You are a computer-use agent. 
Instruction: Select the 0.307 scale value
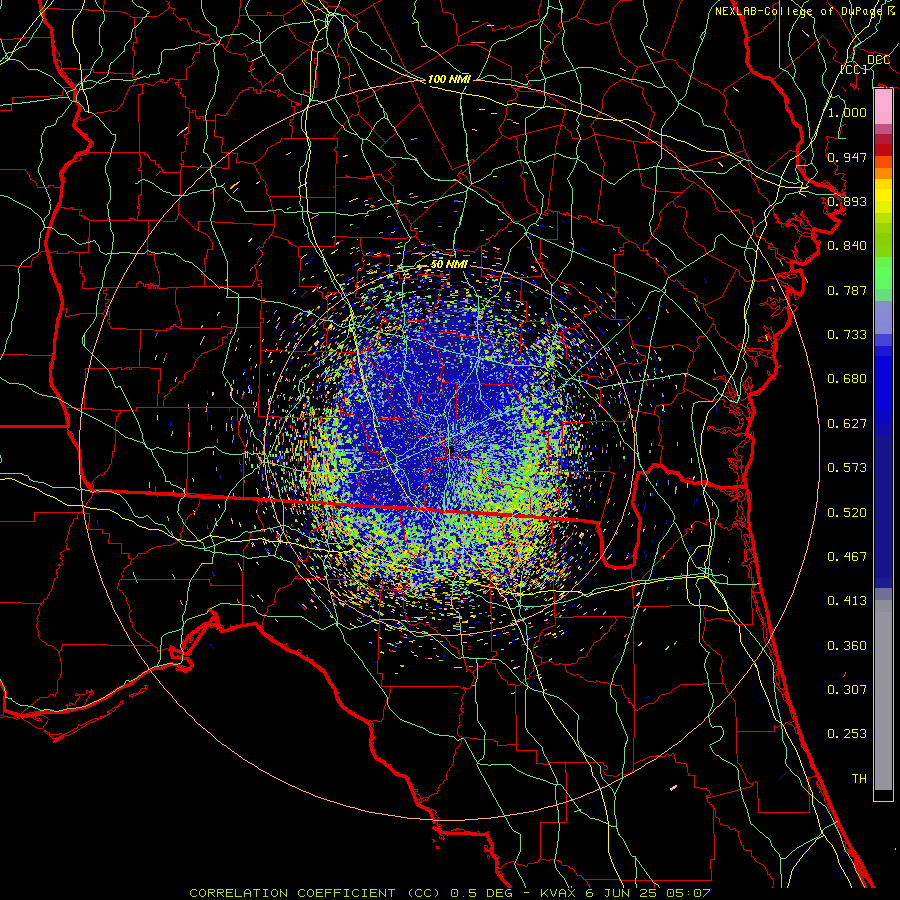(x=847, y=690)
